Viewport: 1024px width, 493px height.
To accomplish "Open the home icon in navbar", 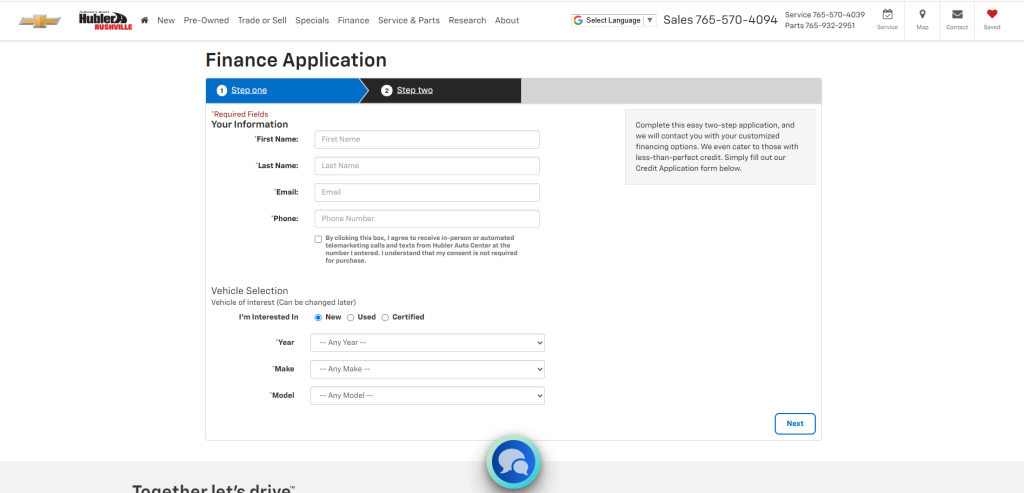I will 145,20.
